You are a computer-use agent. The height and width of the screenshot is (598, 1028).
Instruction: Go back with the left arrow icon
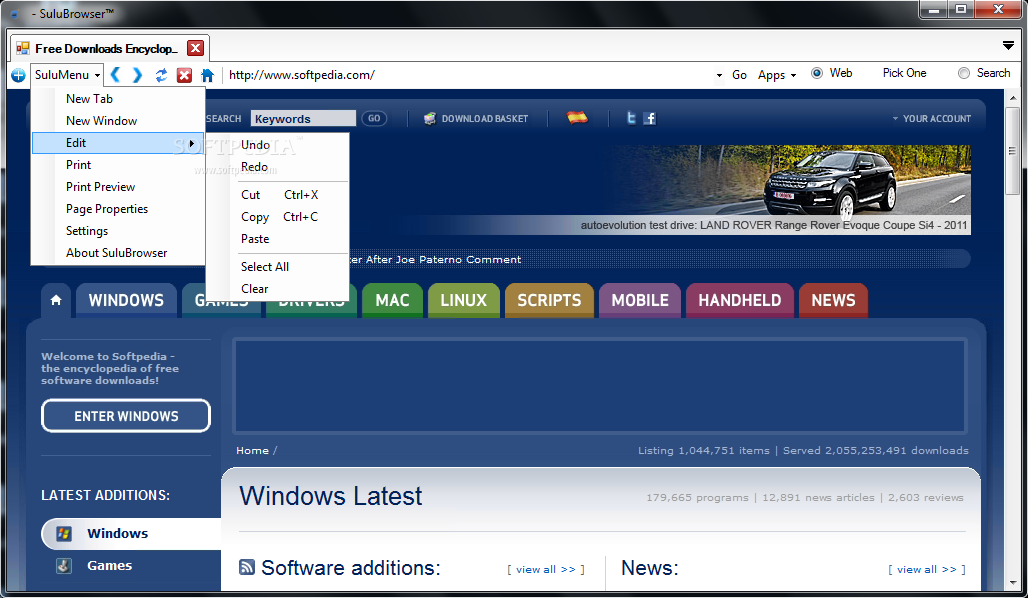point(115,75)
